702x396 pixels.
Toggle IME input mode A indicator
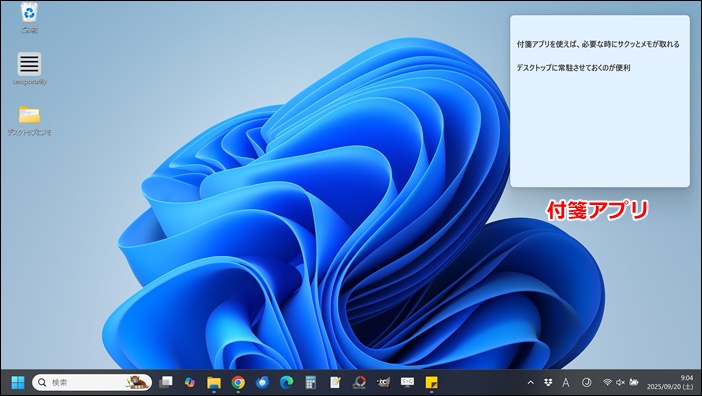(x=566, y=383)
